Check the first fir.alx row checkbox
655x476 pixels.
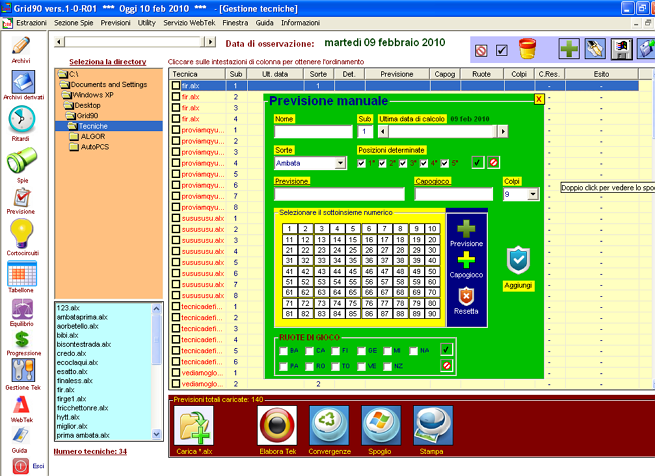click(x=176, y=85)
